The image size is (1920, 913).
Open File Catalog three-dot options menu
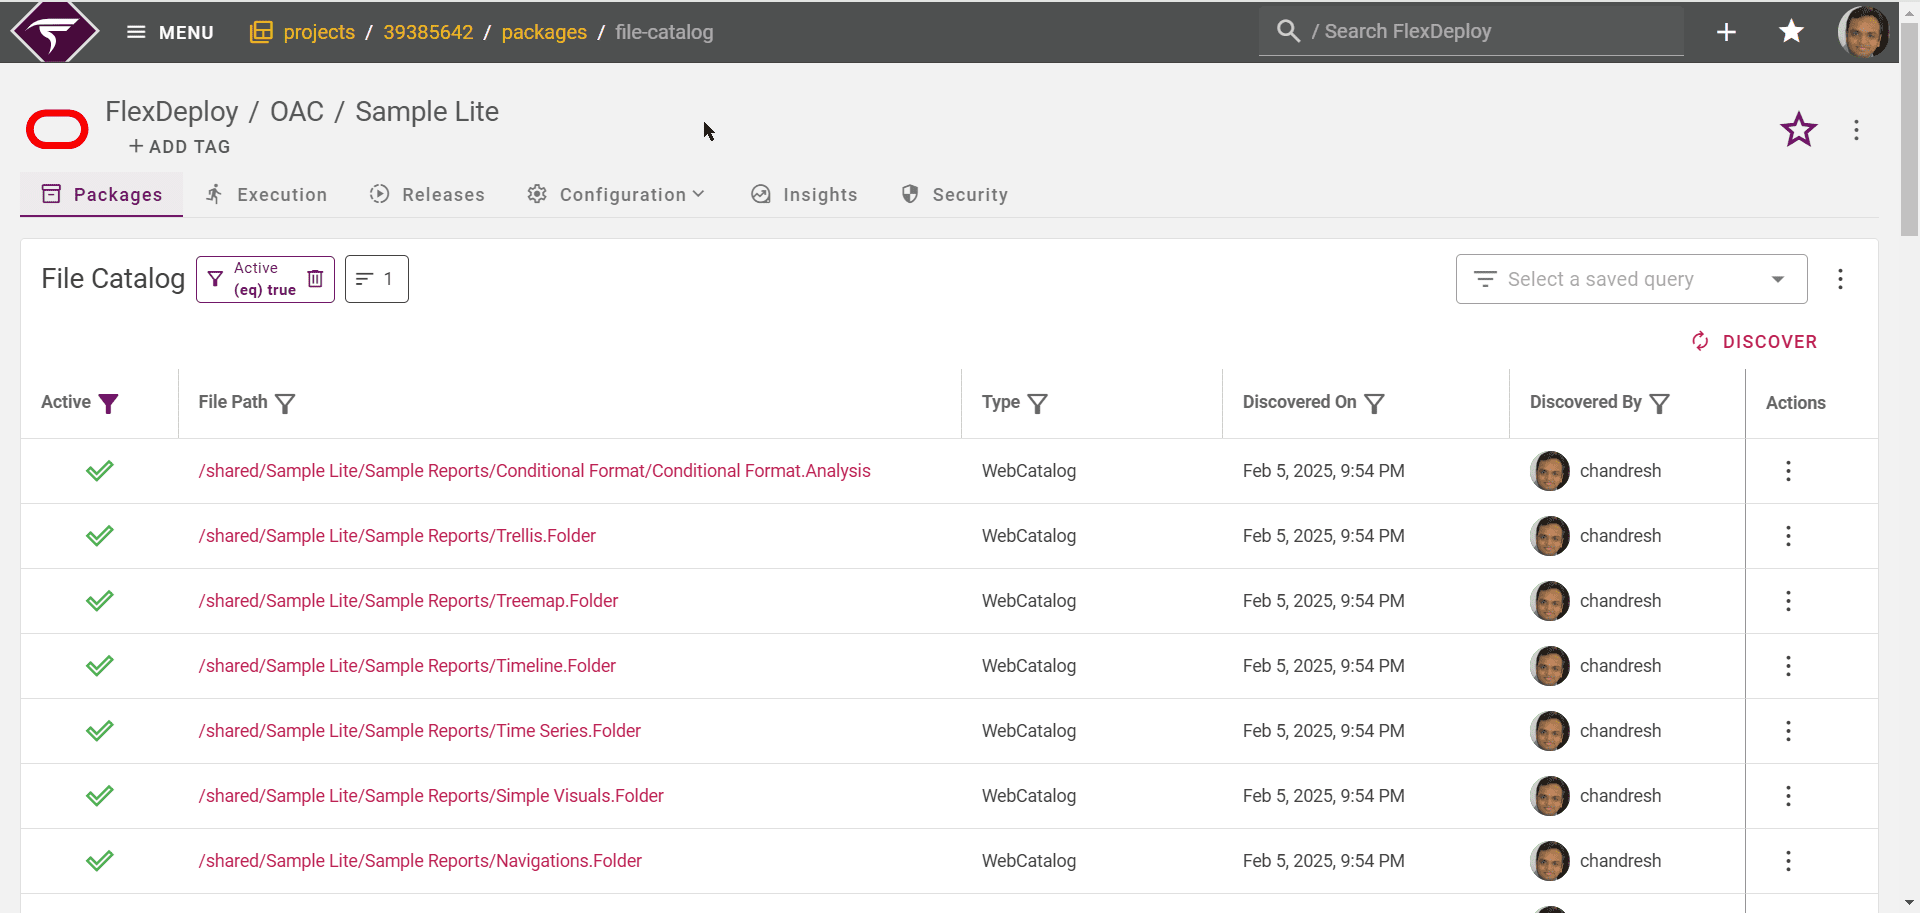[1840, 279]
